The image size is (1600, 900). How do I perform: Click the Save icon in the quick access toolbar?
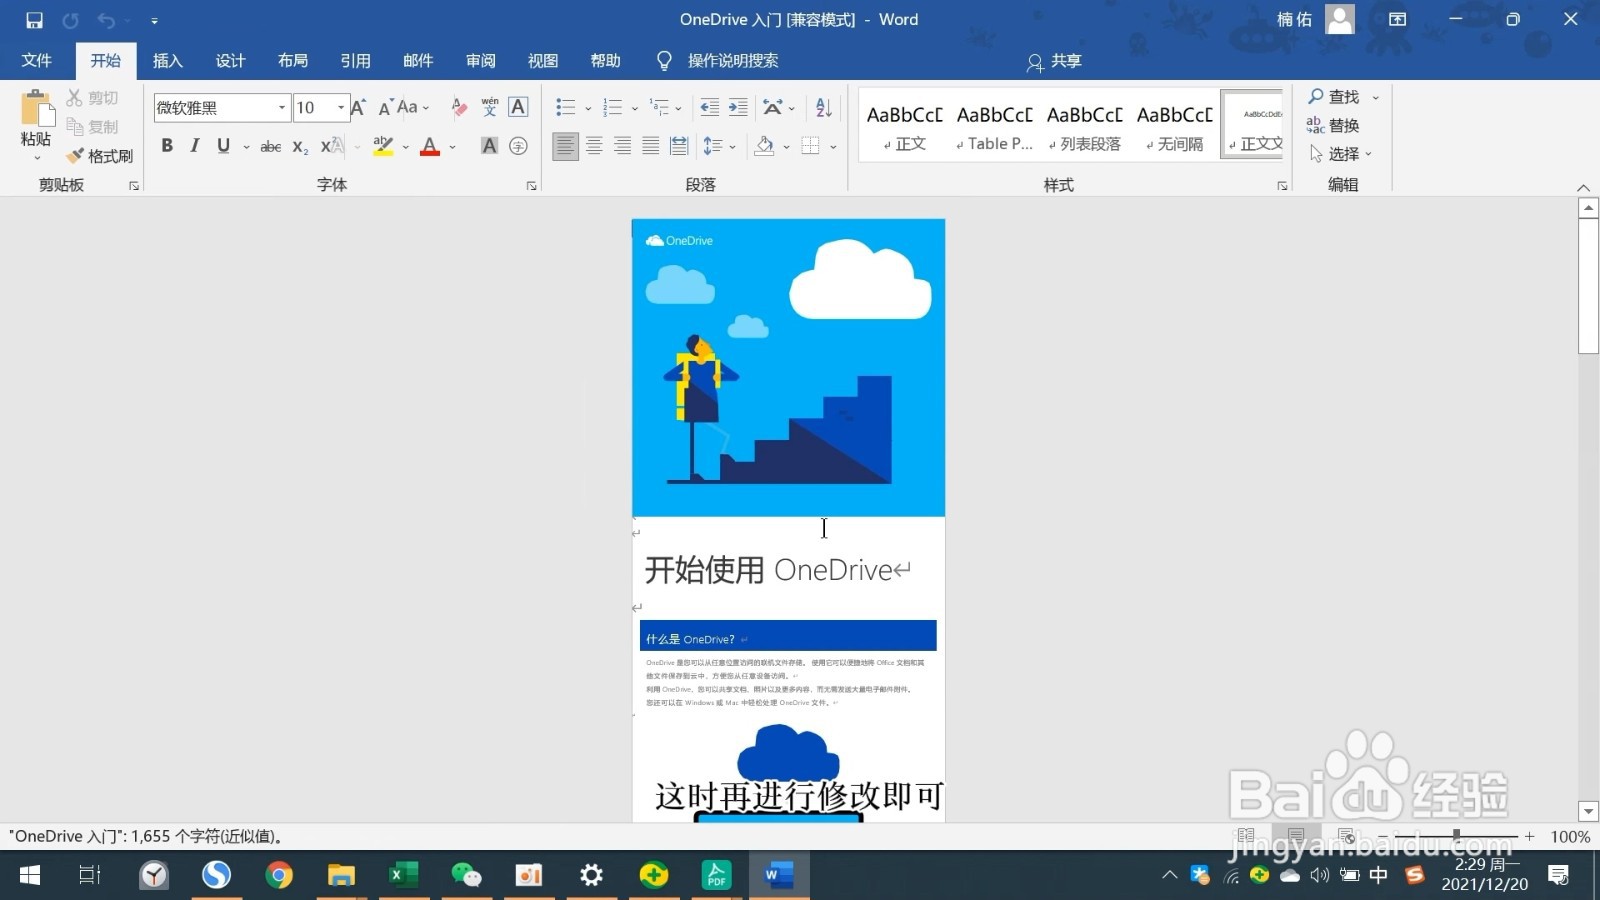(x=34, y=20)
